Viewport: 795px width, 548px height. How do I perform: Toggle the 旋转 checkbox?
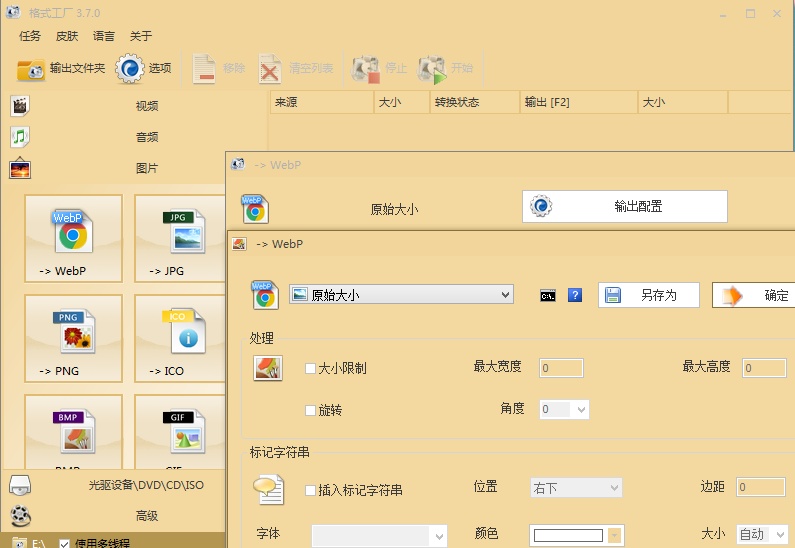point(311,410)
